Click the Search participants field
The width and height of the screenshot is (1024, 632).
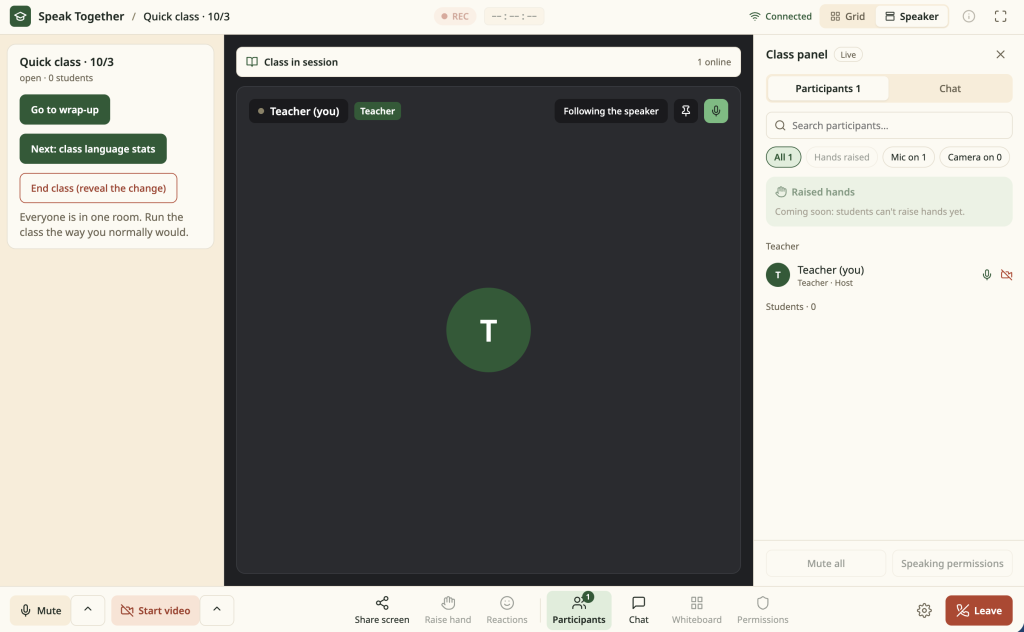pyautogui.click(x=889, y=125)
